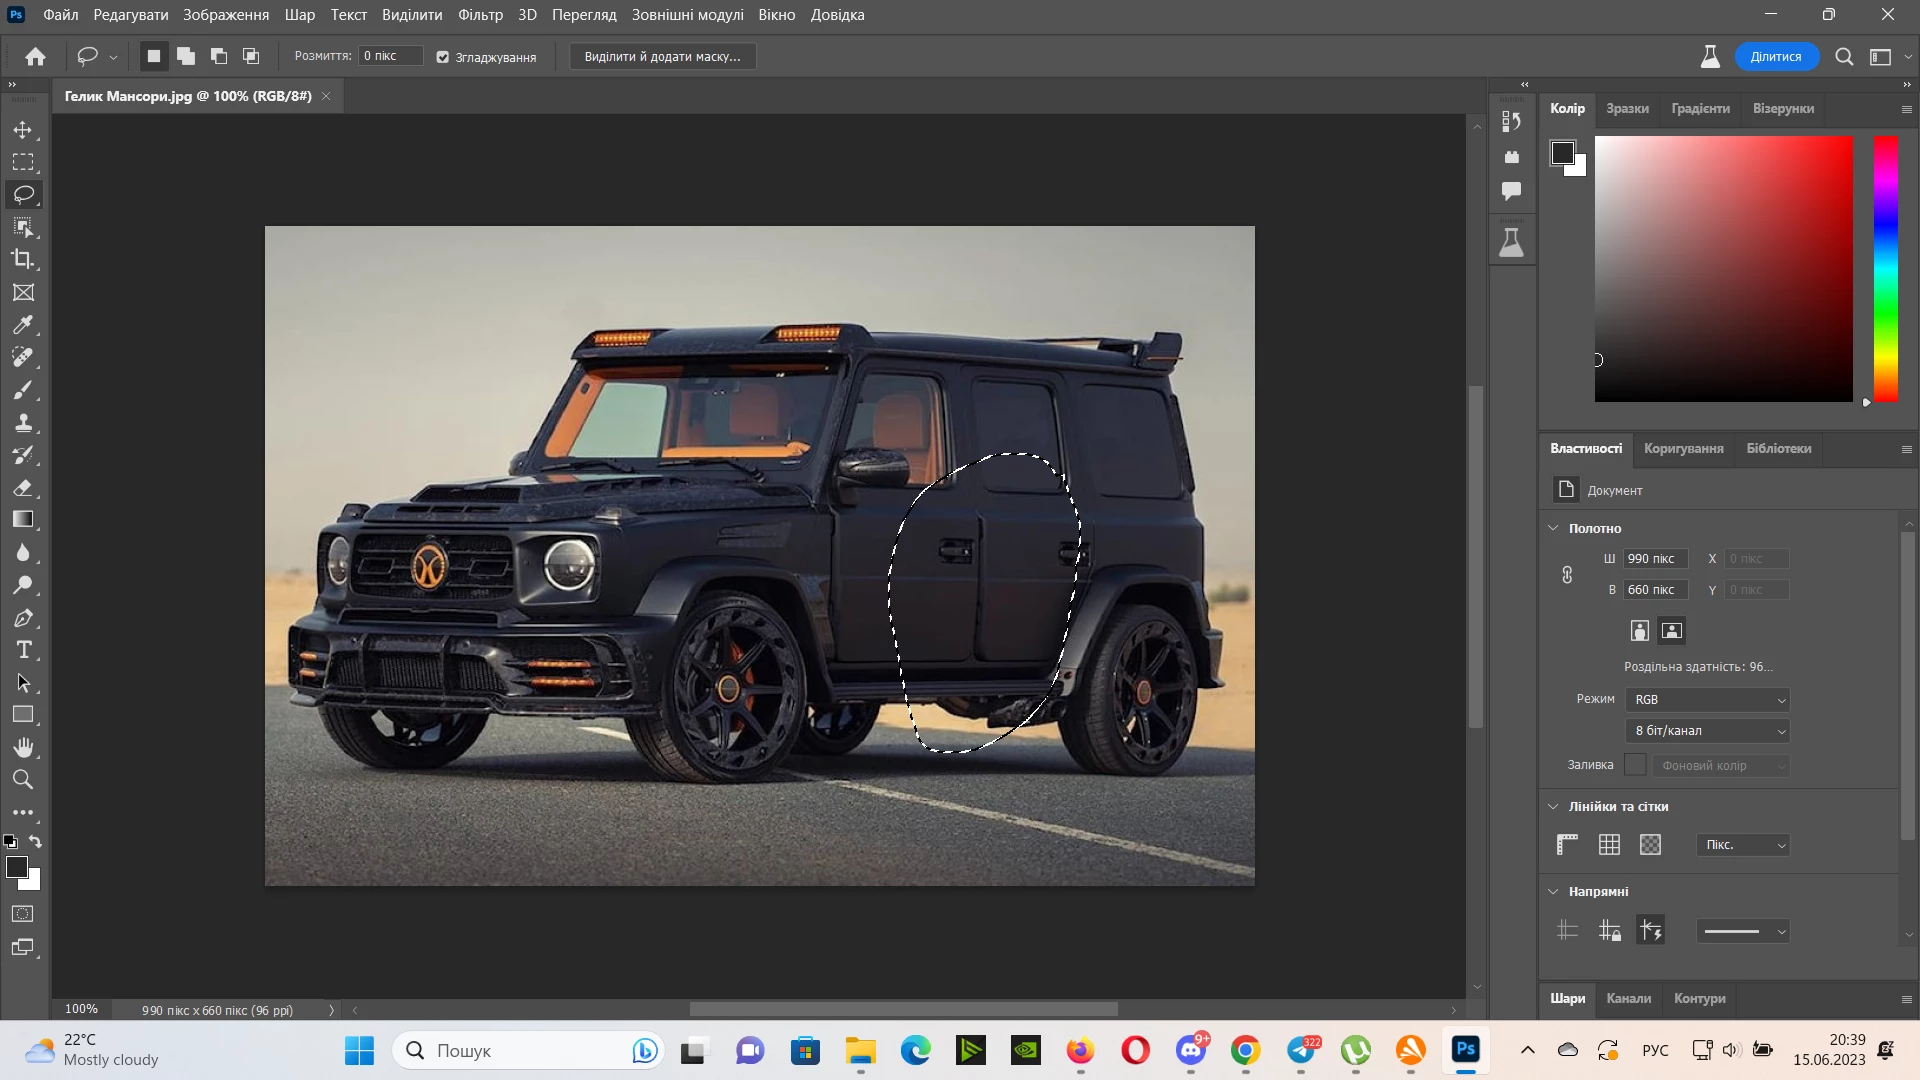Toggle the Згладжування (anti-alias) checkbox
This screenshot has width=1920, height=1080.
[x=443, y=57]
